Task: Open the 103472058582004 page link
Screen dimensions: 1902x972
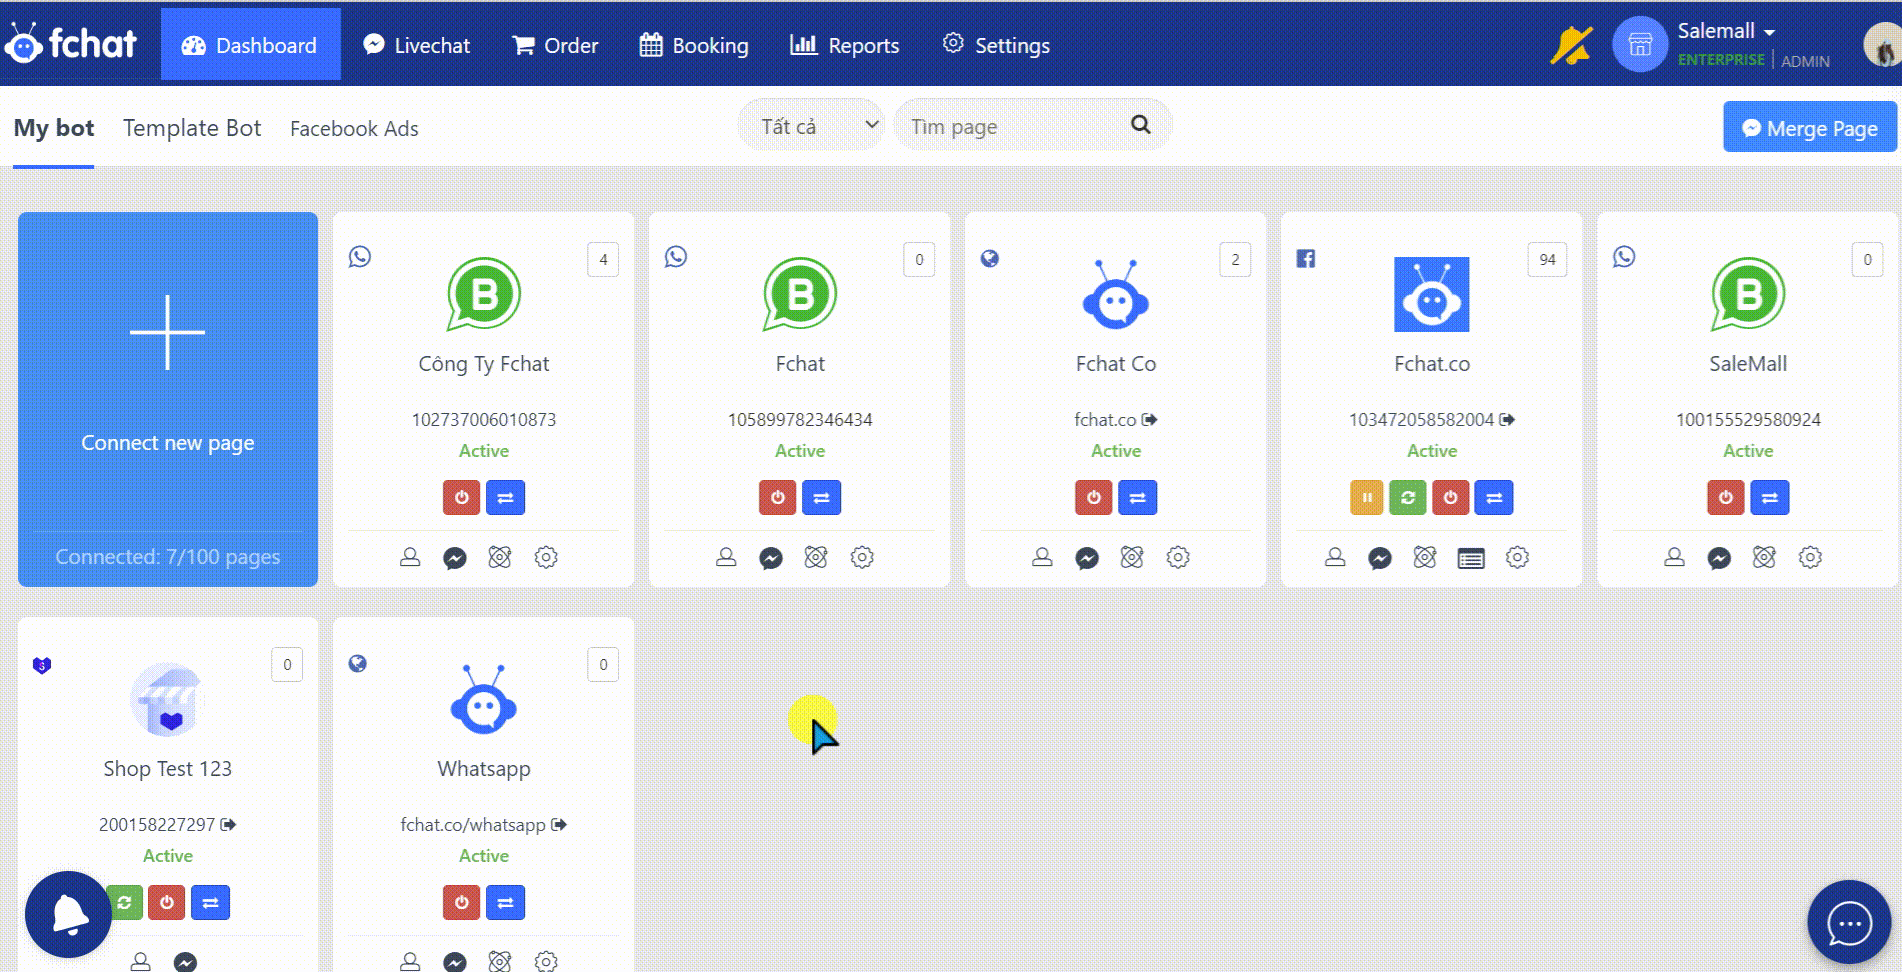Action: (1432, 420)
